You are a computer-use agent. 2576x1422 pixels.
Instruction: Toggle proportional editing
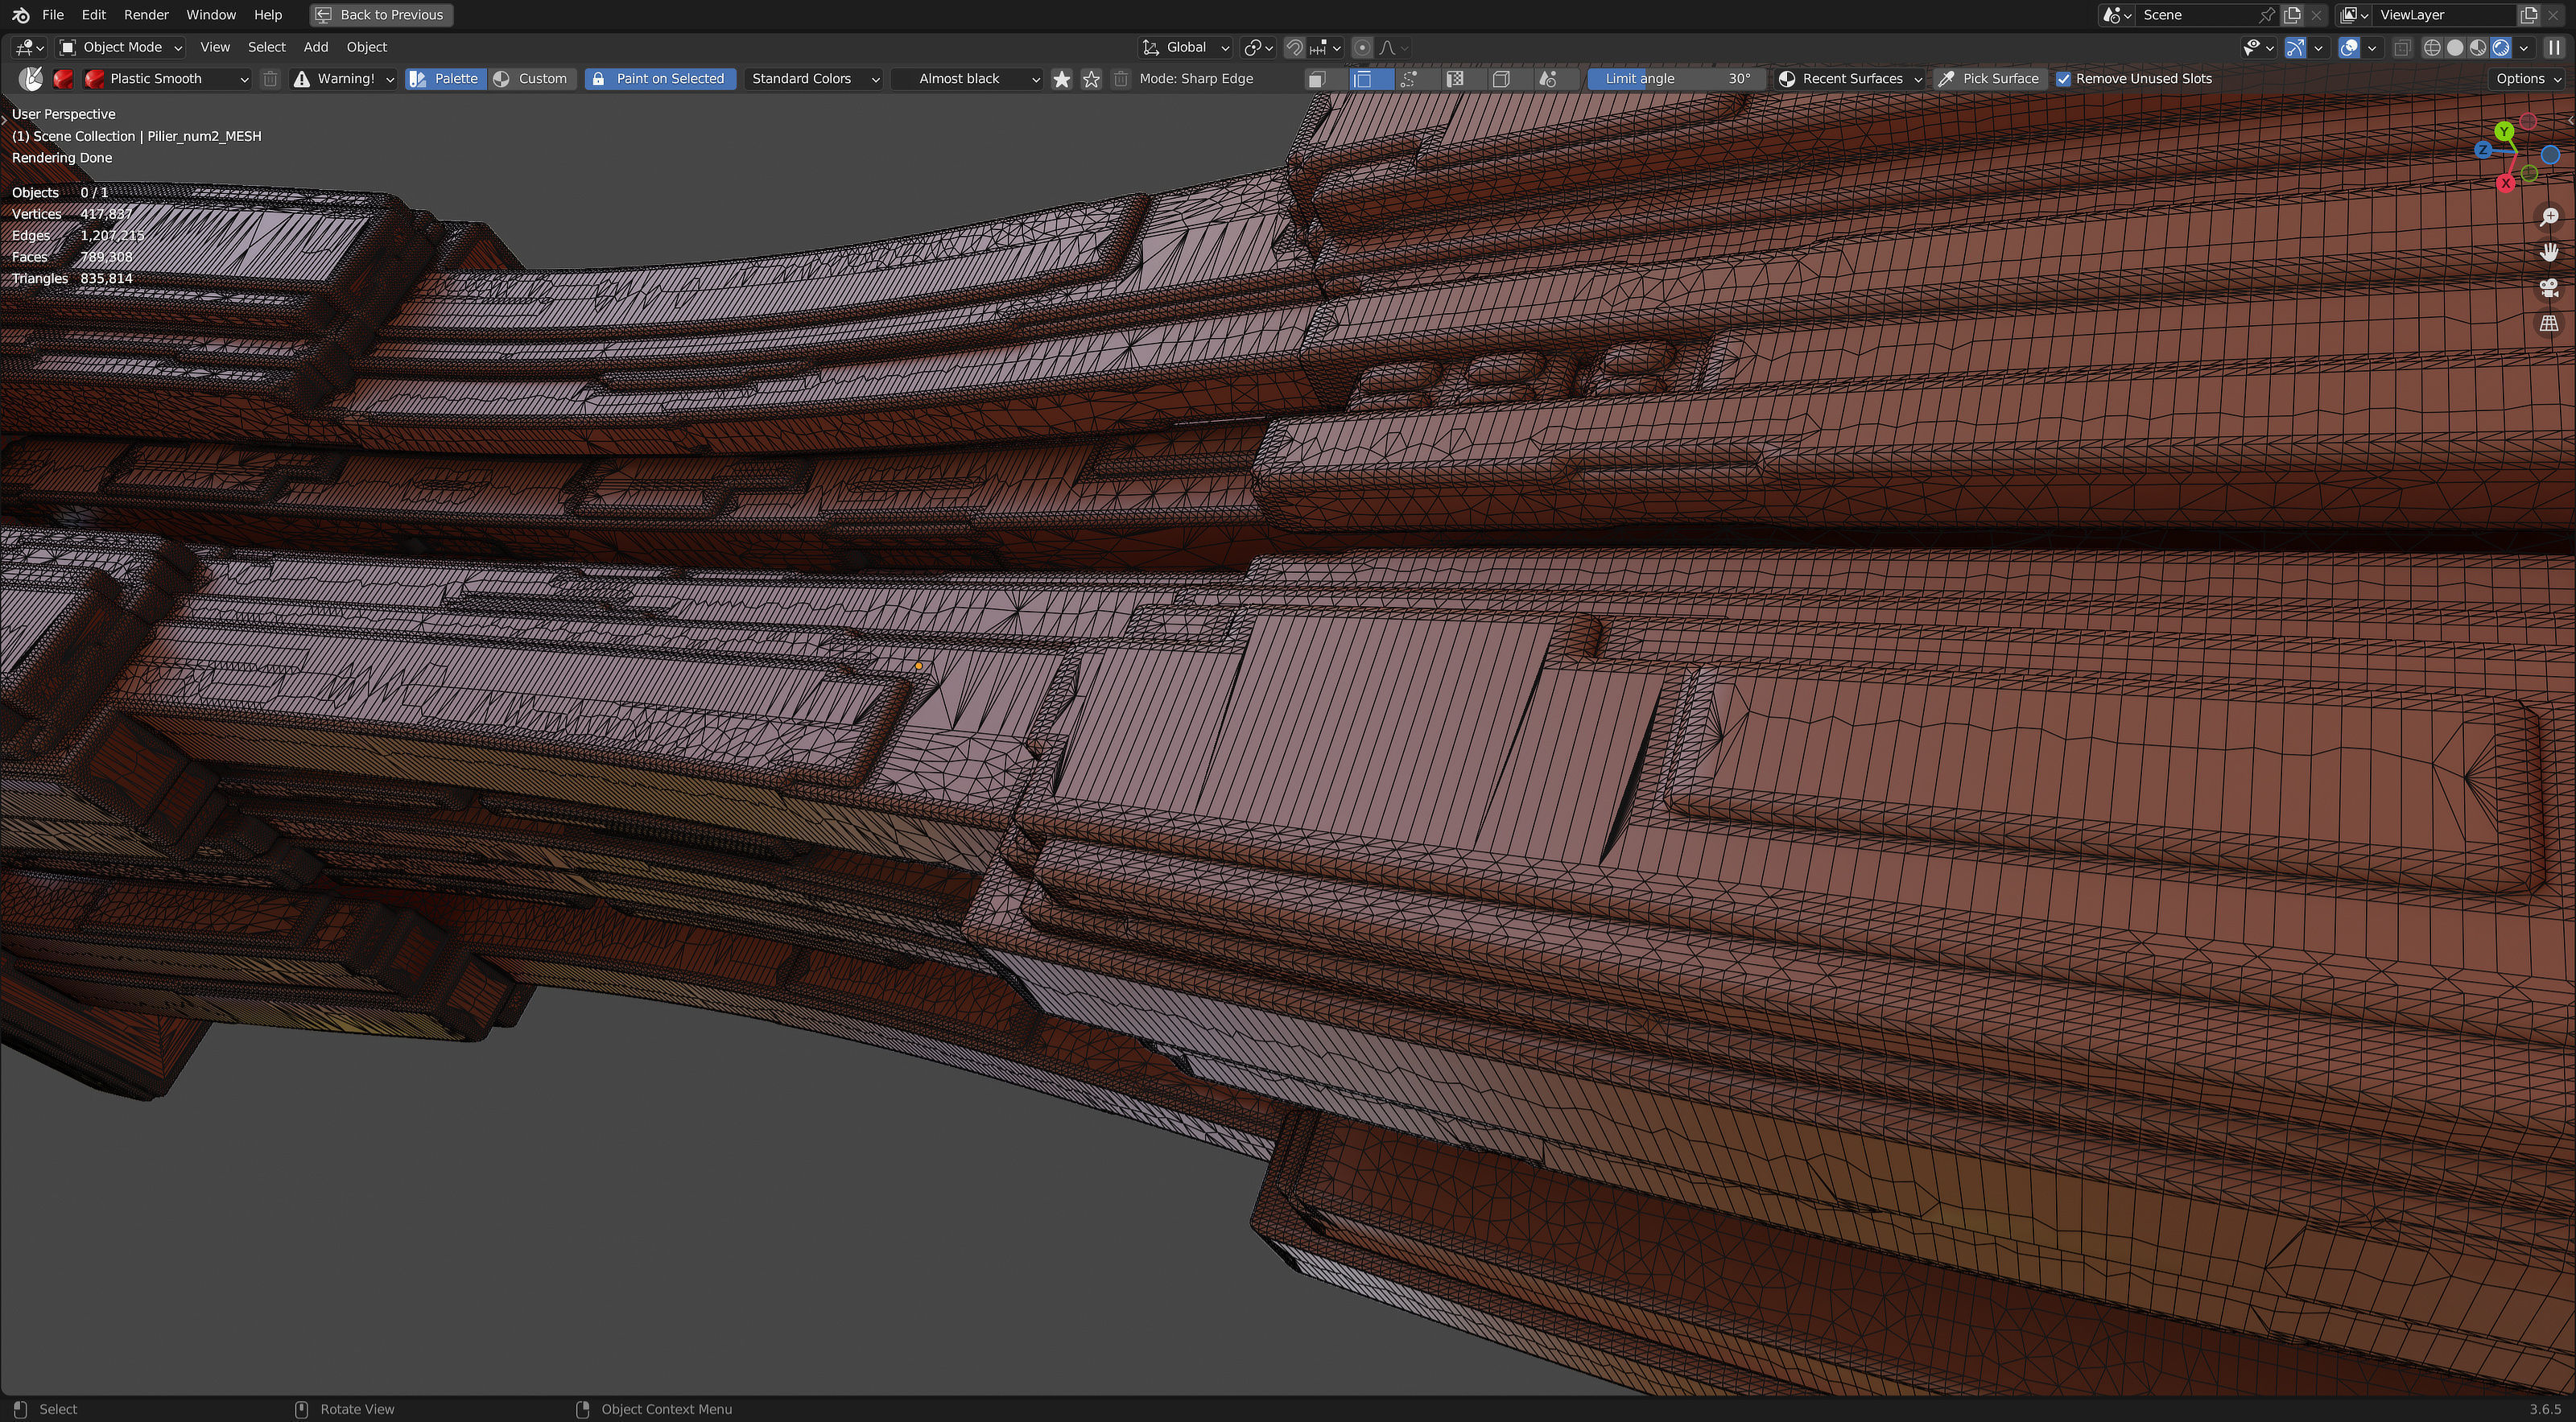pyautogui.click(x=1362, y=47)
